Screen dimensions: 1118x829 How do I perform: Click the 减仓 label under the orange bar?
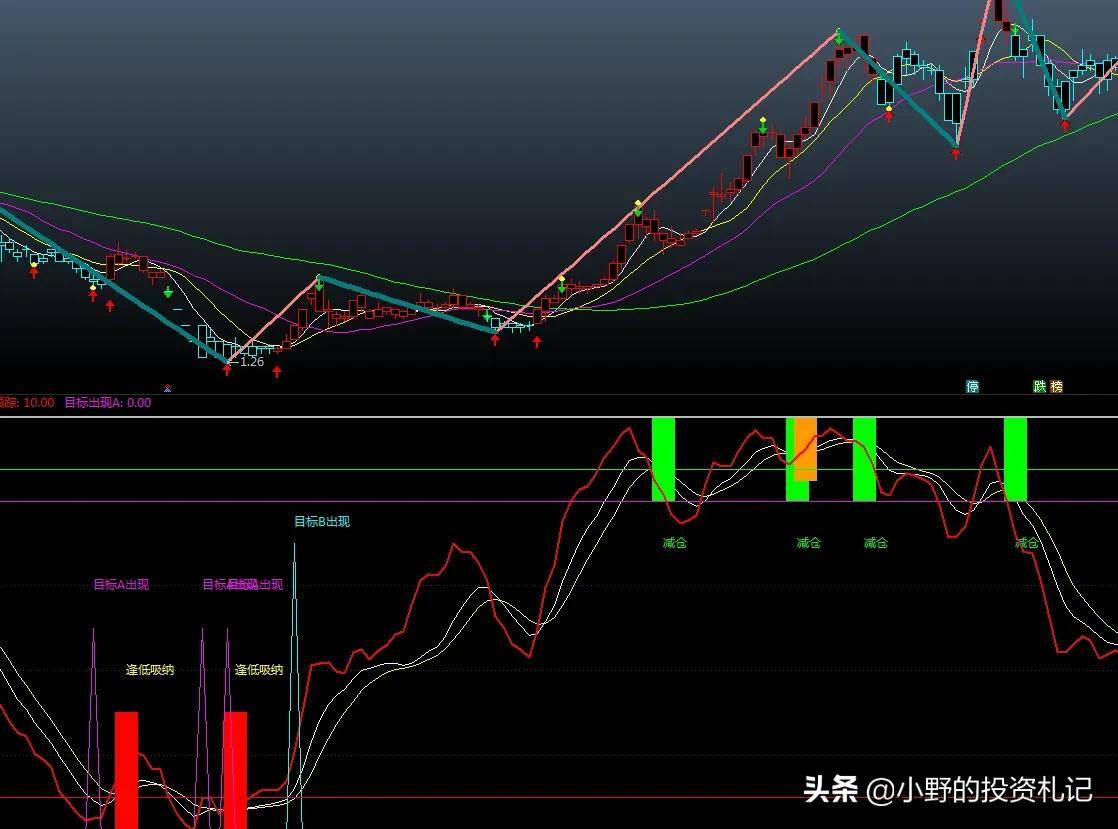click(x=809, y=543)
